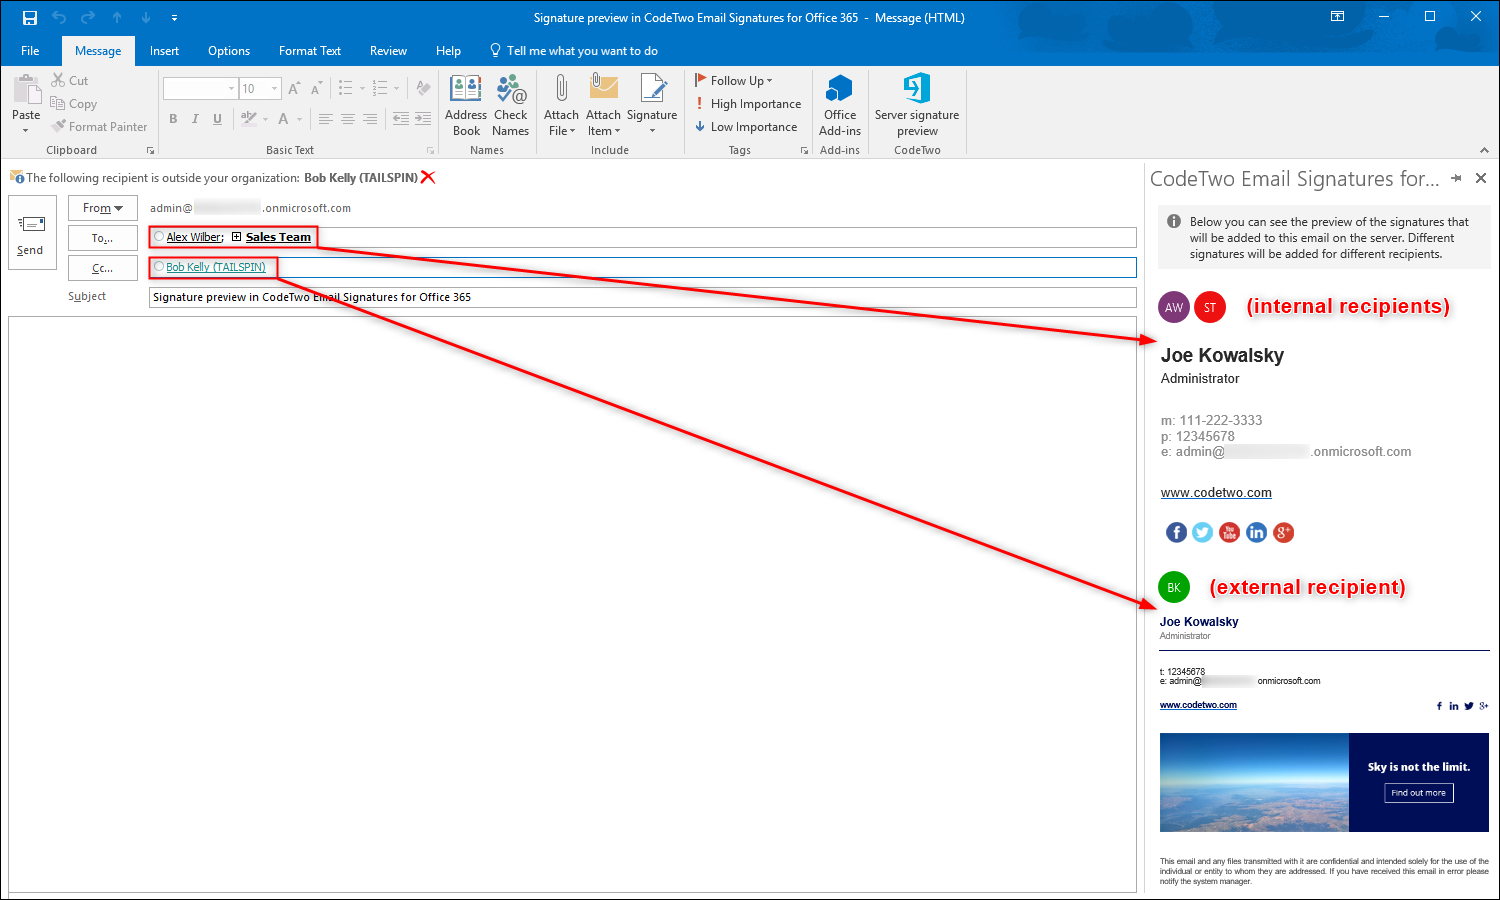Select the Alex Wilber recipient
1500x900 pixels.
point(194,237)
